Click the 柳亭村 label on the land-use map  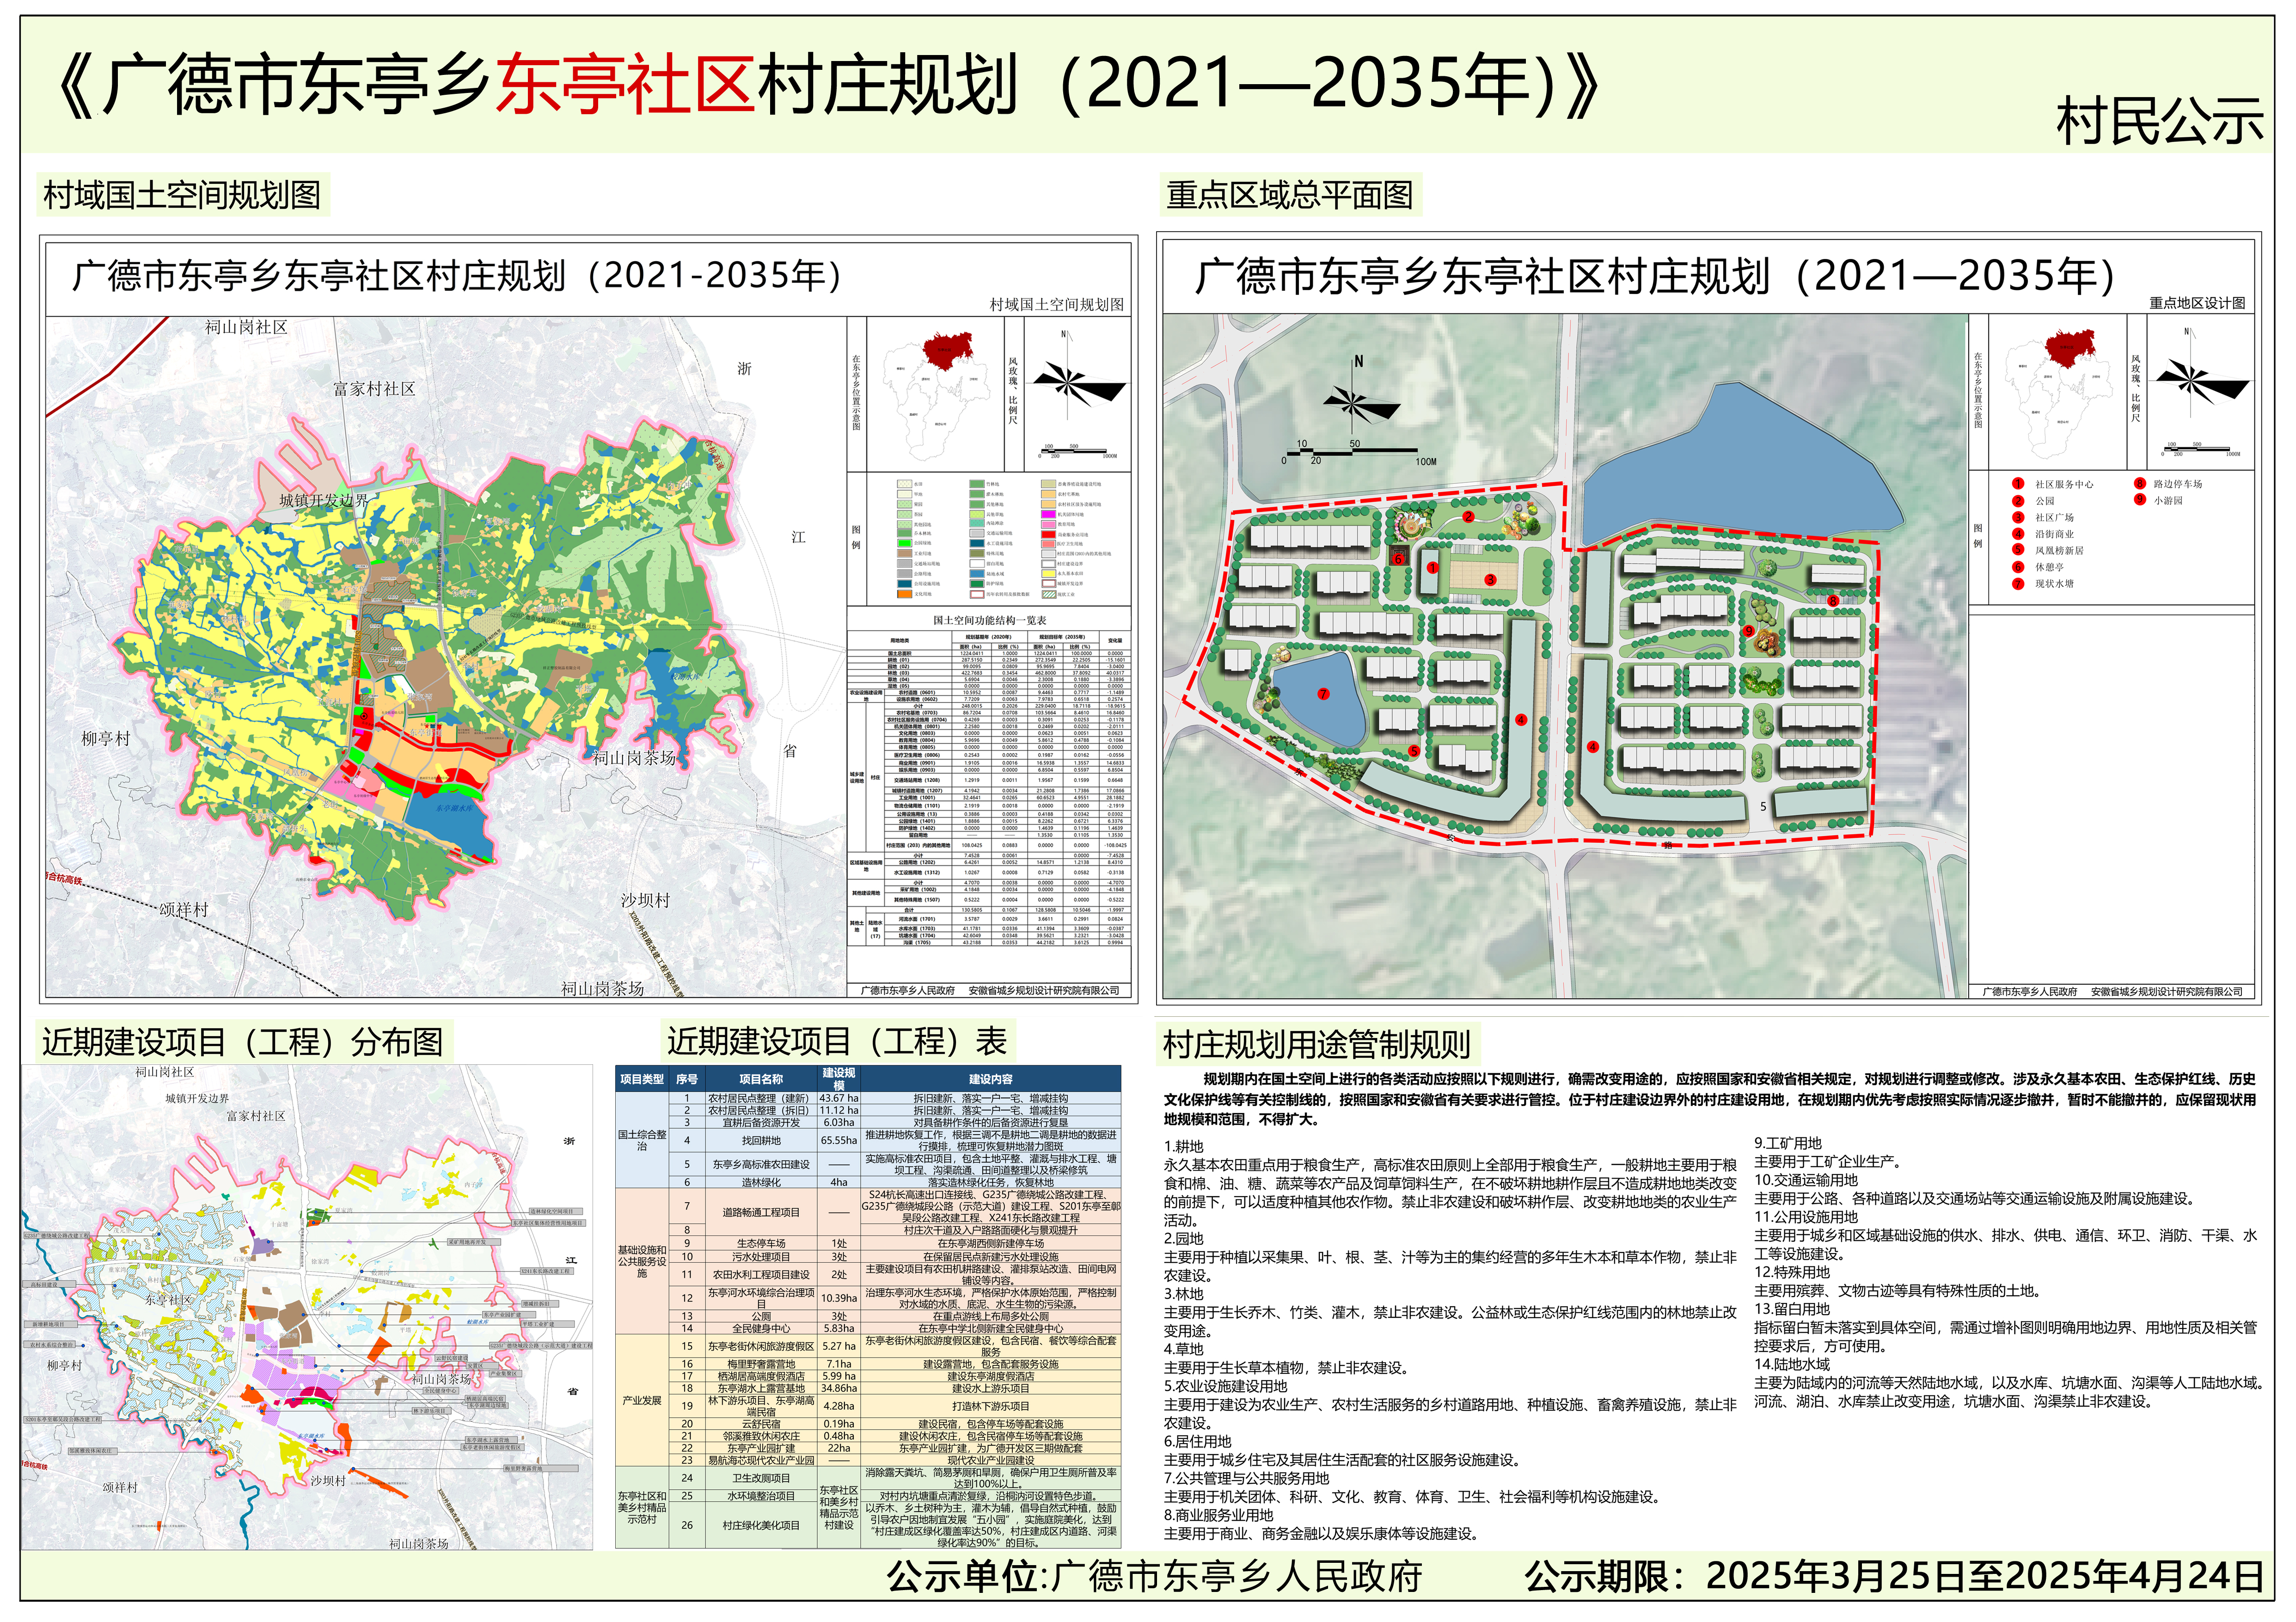106,738
